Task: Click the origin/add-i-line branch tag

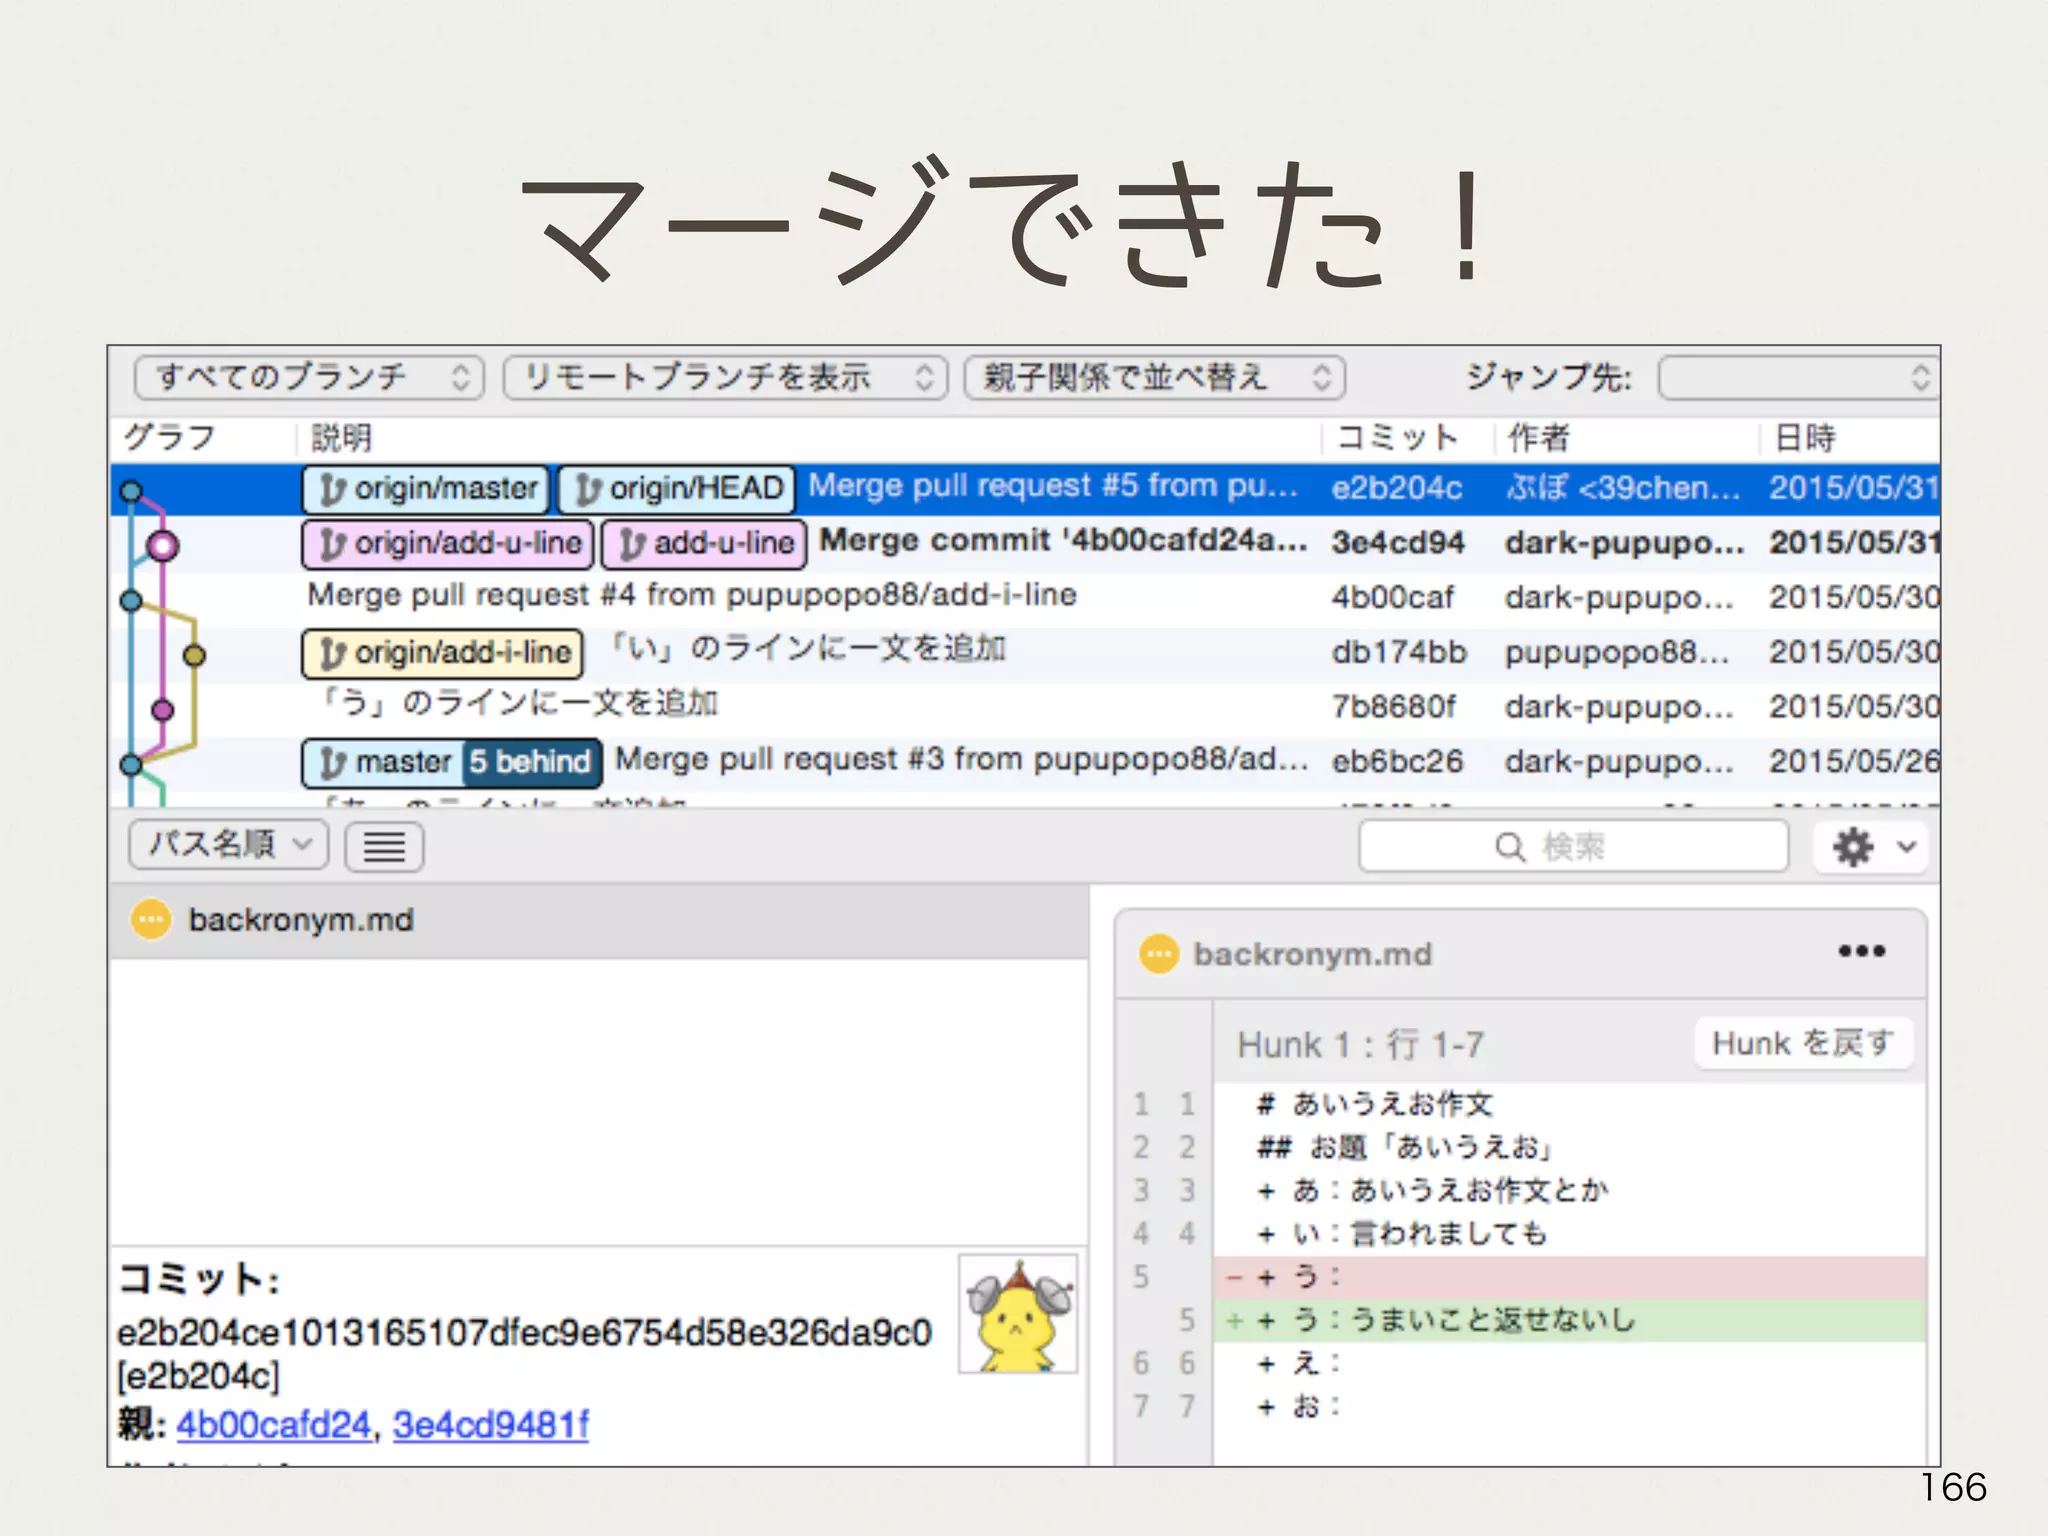Action: click(442, 653)
